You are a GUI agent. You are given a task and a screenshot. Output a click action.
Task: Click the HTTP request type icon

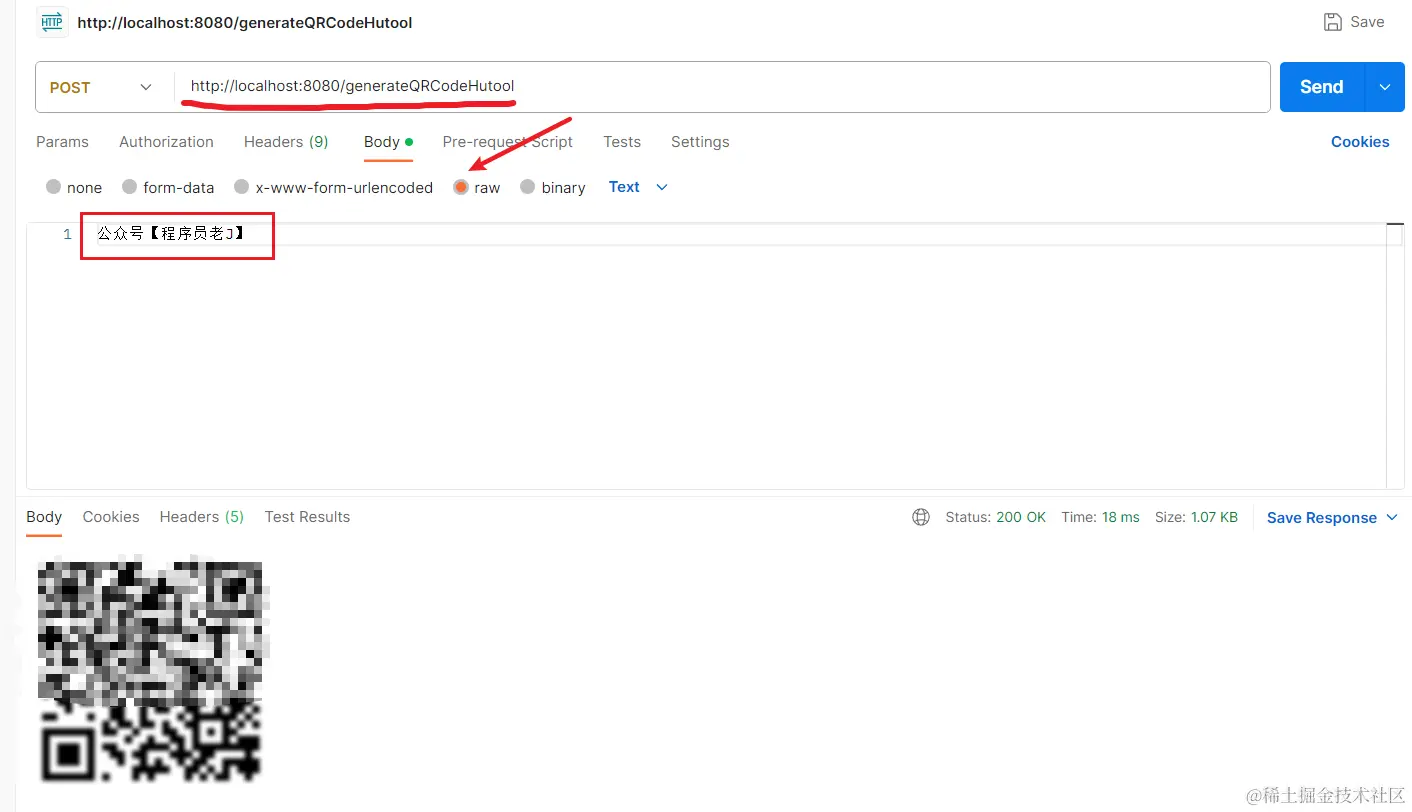point(52,22)
